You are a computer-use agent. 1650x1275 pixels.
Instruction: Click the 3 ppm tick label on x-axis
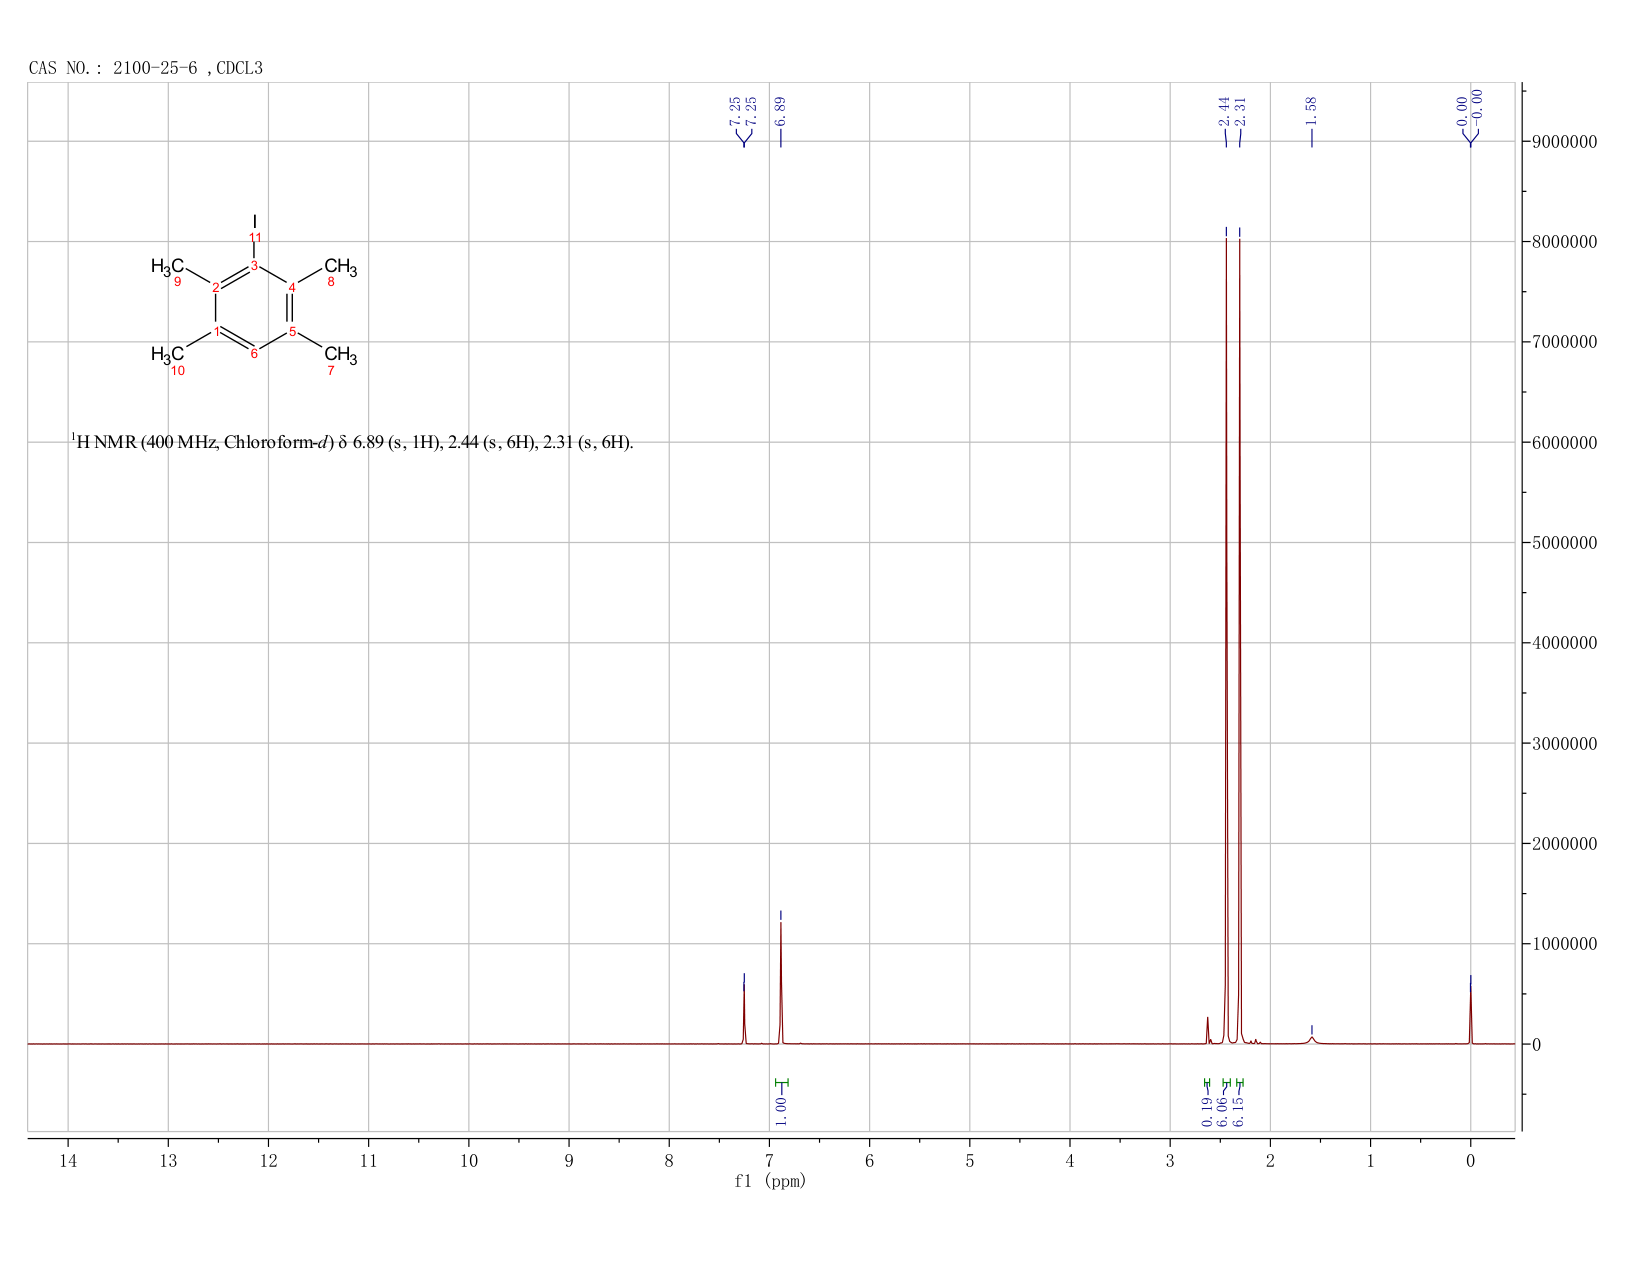point(1170,1160)
